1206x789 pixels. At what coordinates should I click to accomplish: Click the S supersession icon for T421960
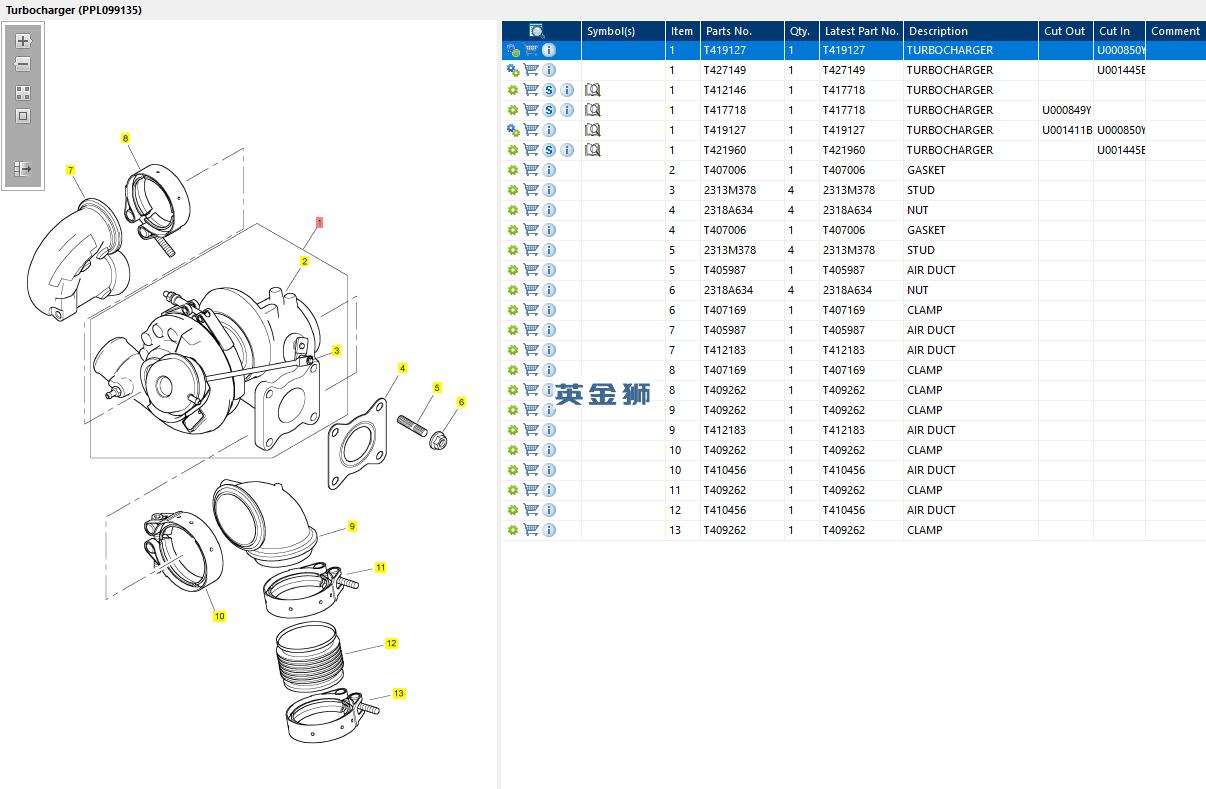(549, 150)
